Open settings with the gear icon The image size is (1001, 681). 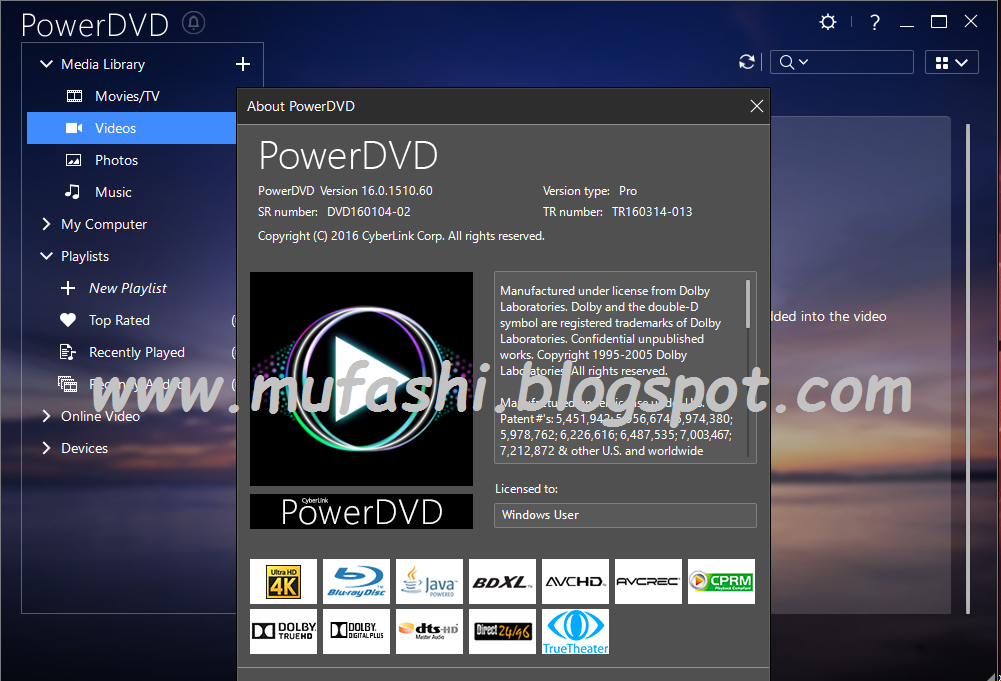(827, 22)
